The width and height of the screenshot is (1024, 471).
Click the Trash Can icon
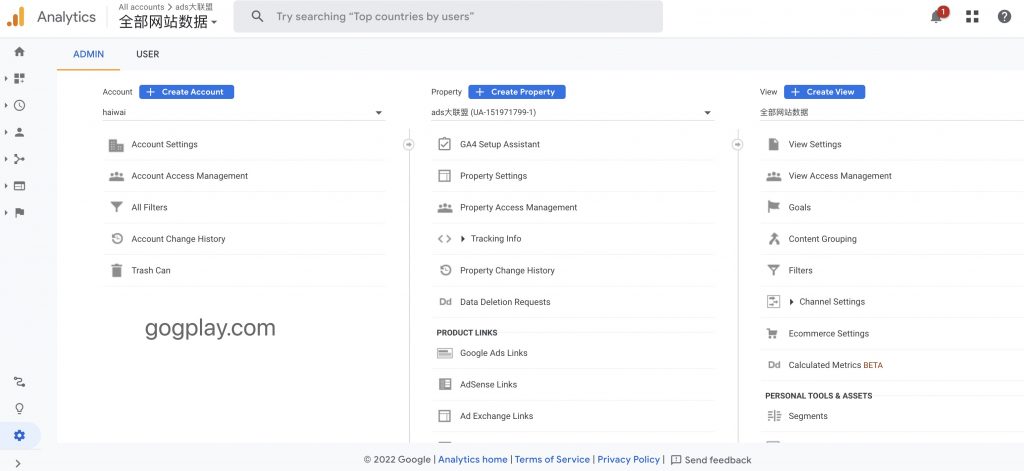pos(116,270)
